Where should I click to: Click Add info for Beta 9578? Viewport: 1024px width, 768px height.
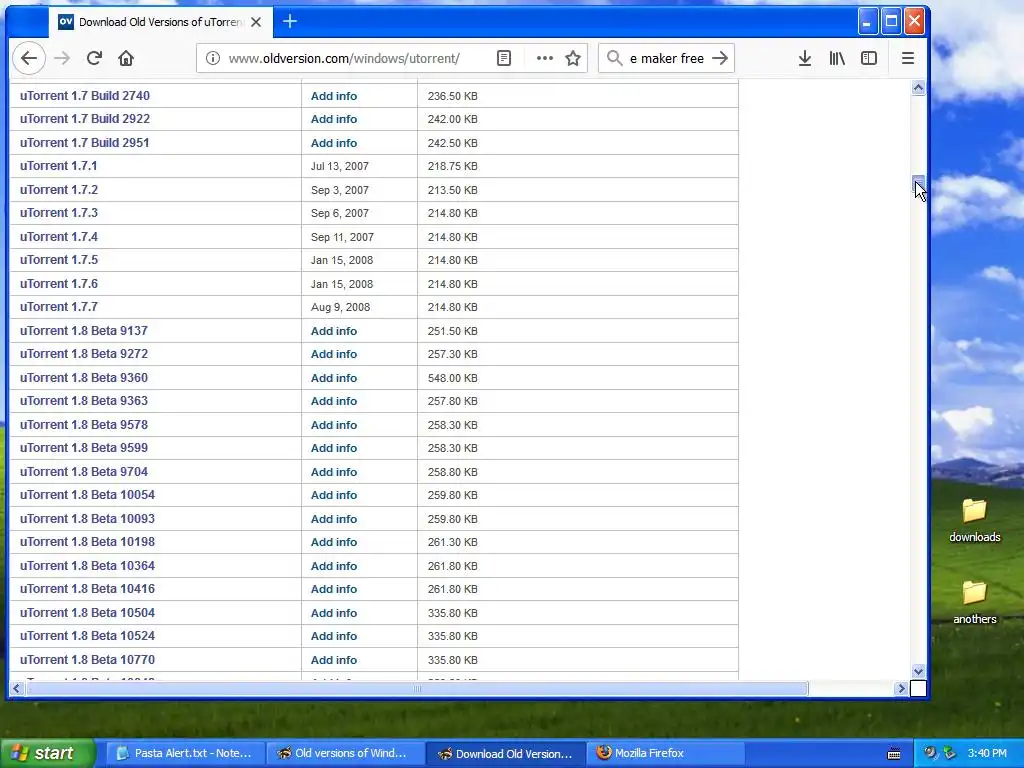tap(334, 424)
